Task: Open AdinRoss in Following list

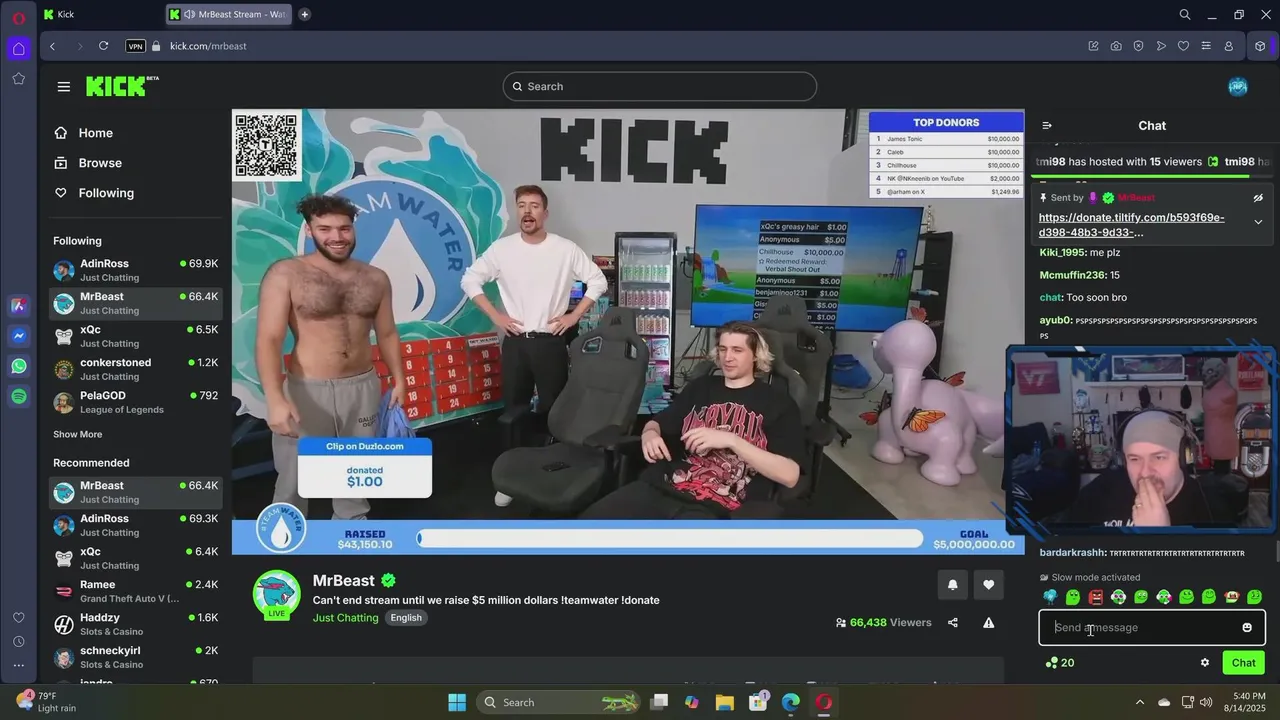Action: click(x=135, y=270)
